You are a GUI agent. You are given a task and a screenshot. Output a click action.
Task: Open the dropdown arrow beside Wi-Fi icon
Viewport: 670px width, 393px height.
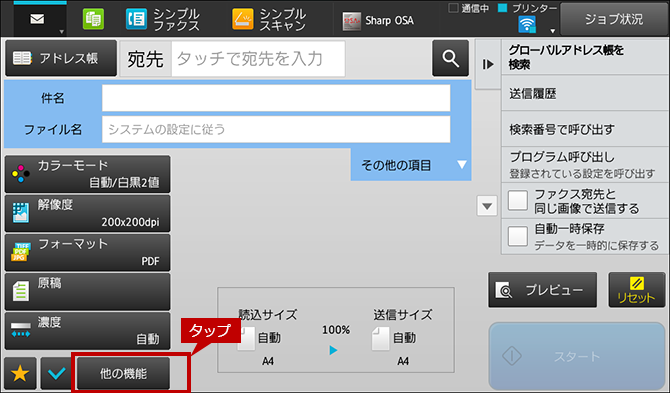coord(552,31)
